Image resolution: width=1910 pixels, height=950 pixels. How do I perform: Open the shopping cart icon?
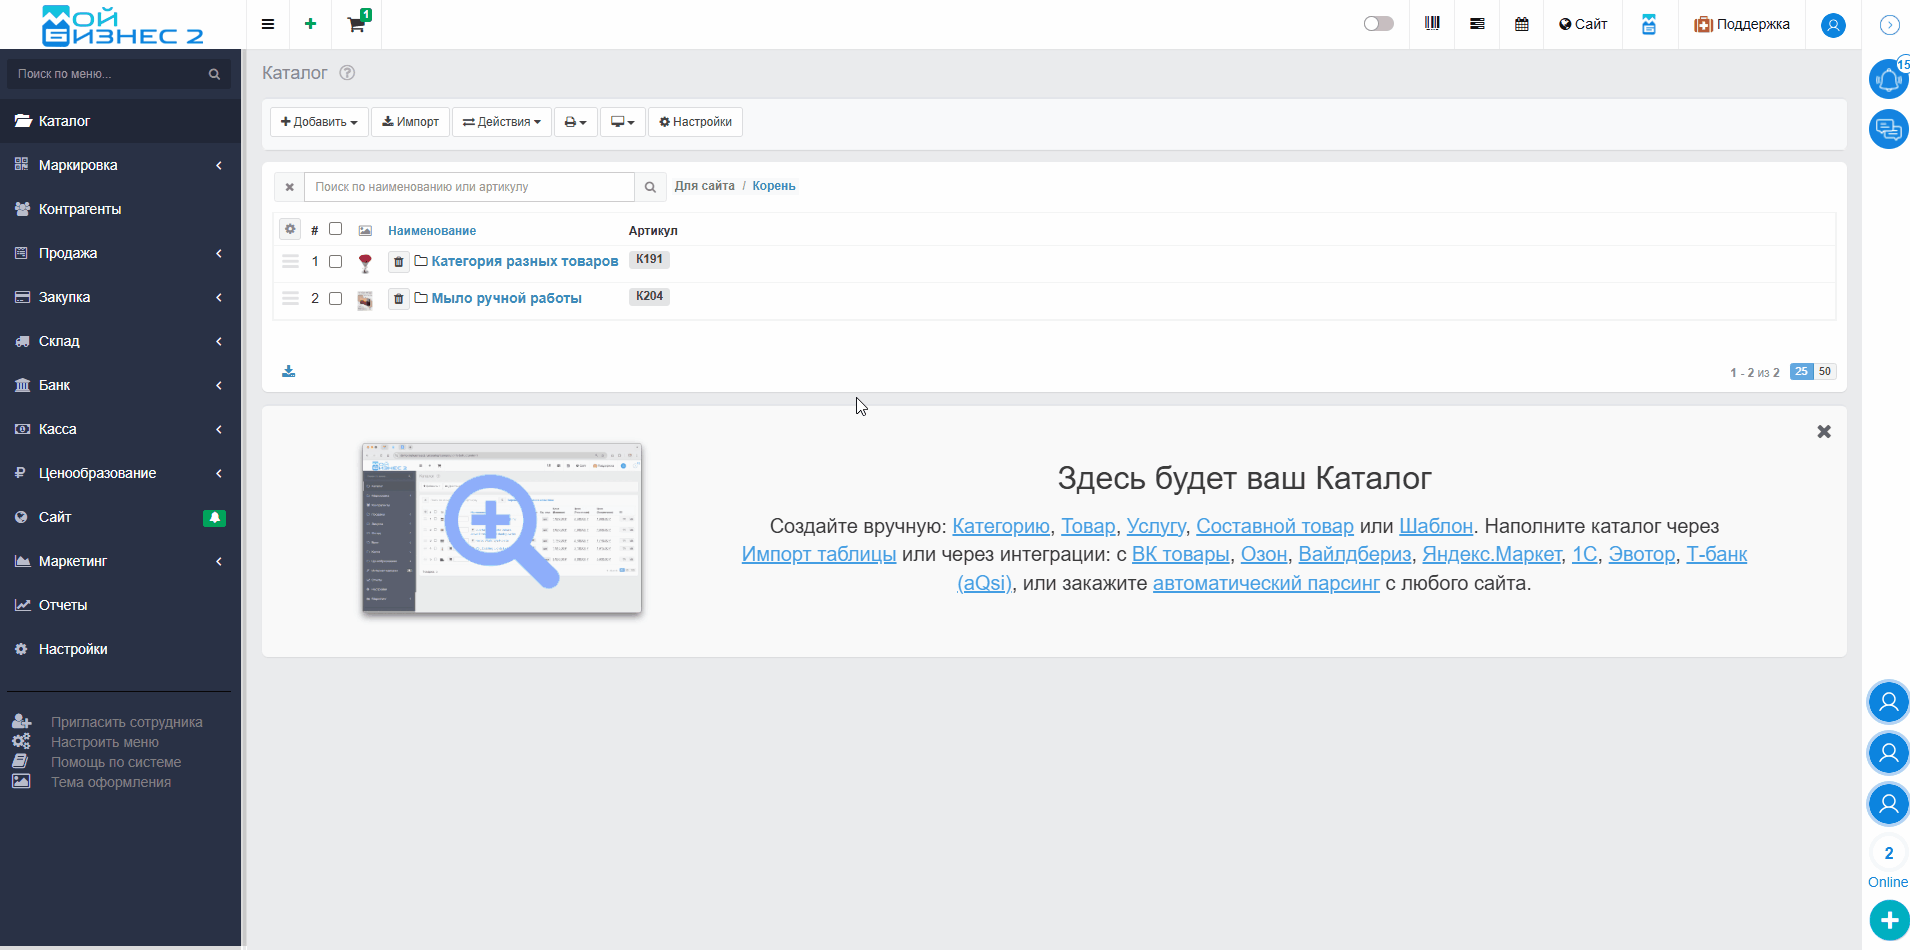click(x=356, y=24)
